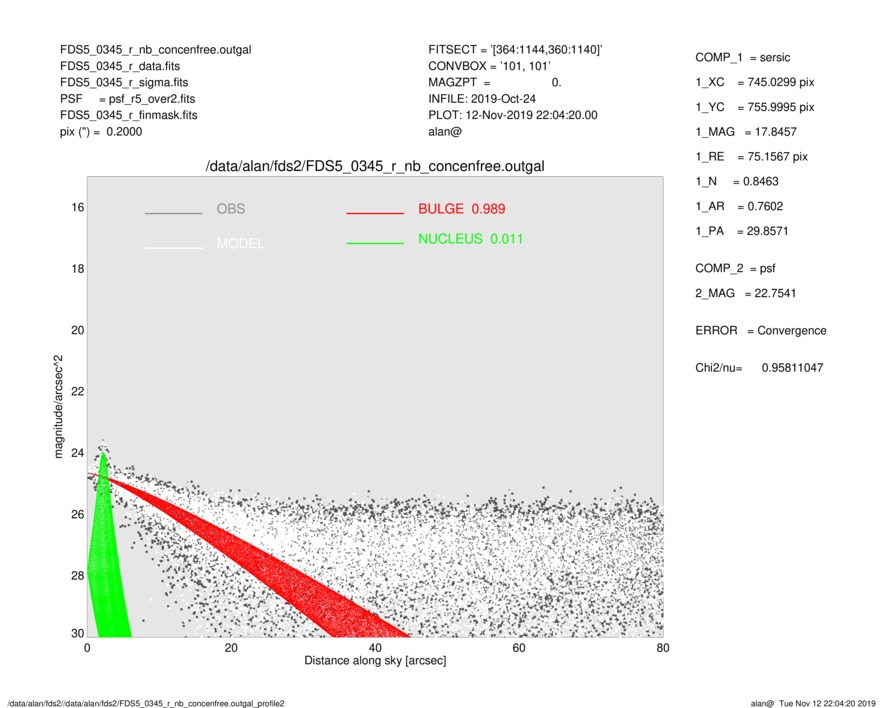Screen dimensions: 885x708
Task: Select the PSF = psf_r5_over2.fits line
Action: [x=134, y=99]
